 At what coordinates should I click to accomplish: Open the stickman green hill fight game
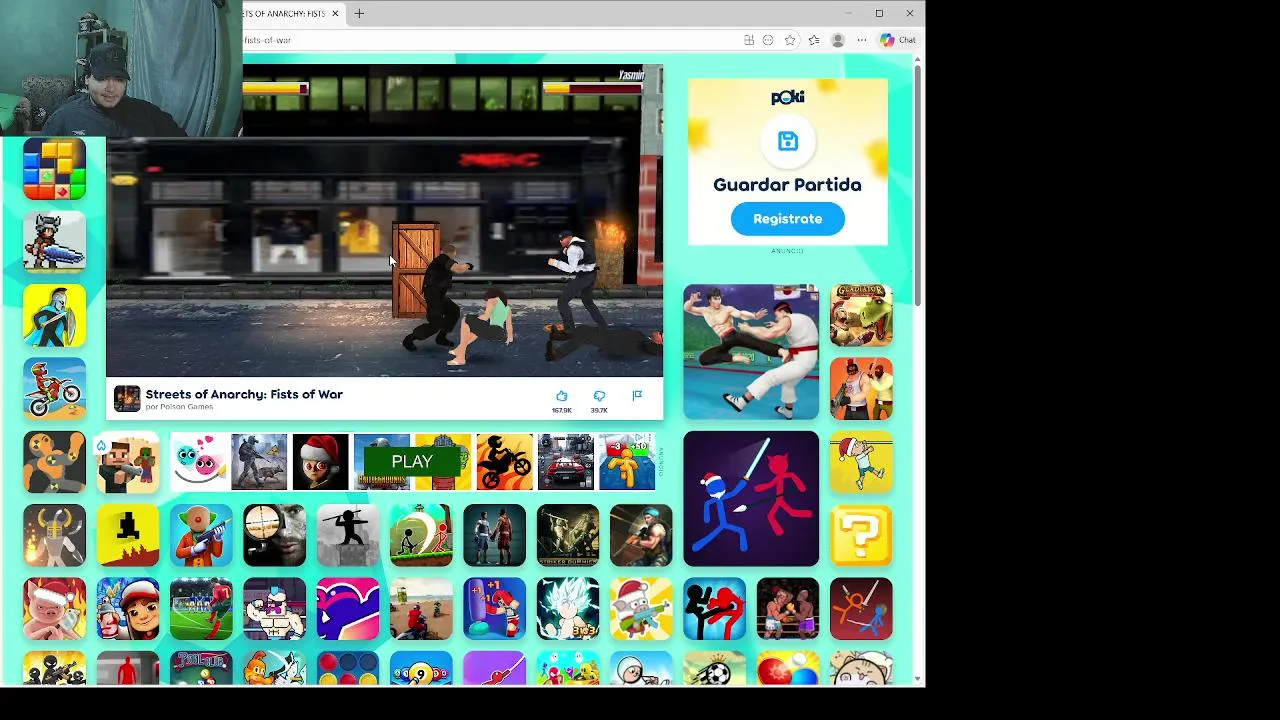click(x=421, y=535)
